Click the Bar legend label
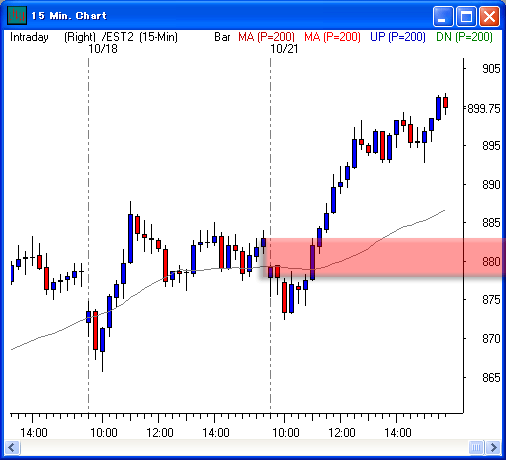The image size is (506, 460). [222, 37]
